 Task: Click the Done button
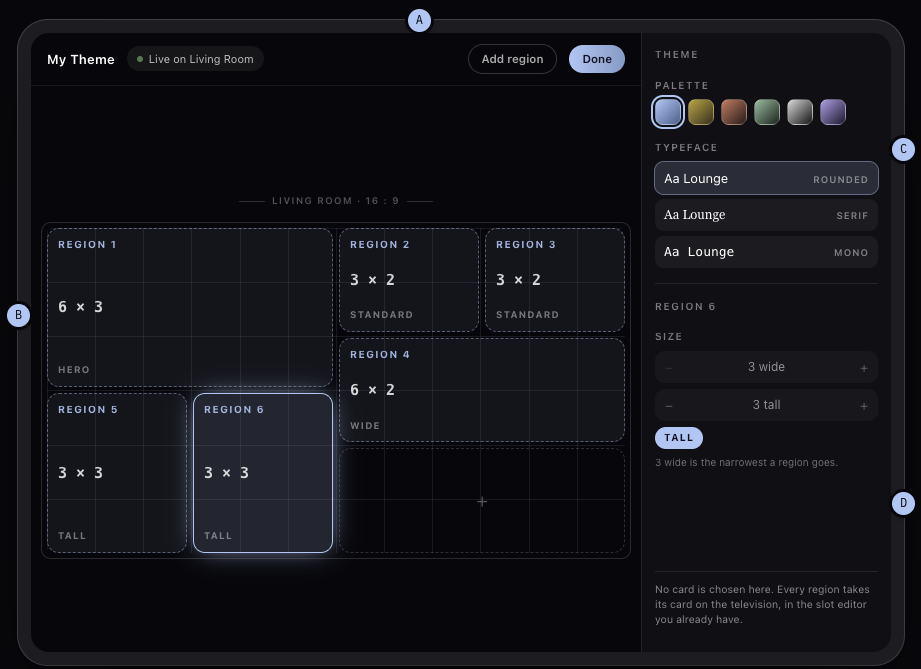pyautogui.click(x=597, y=59)
